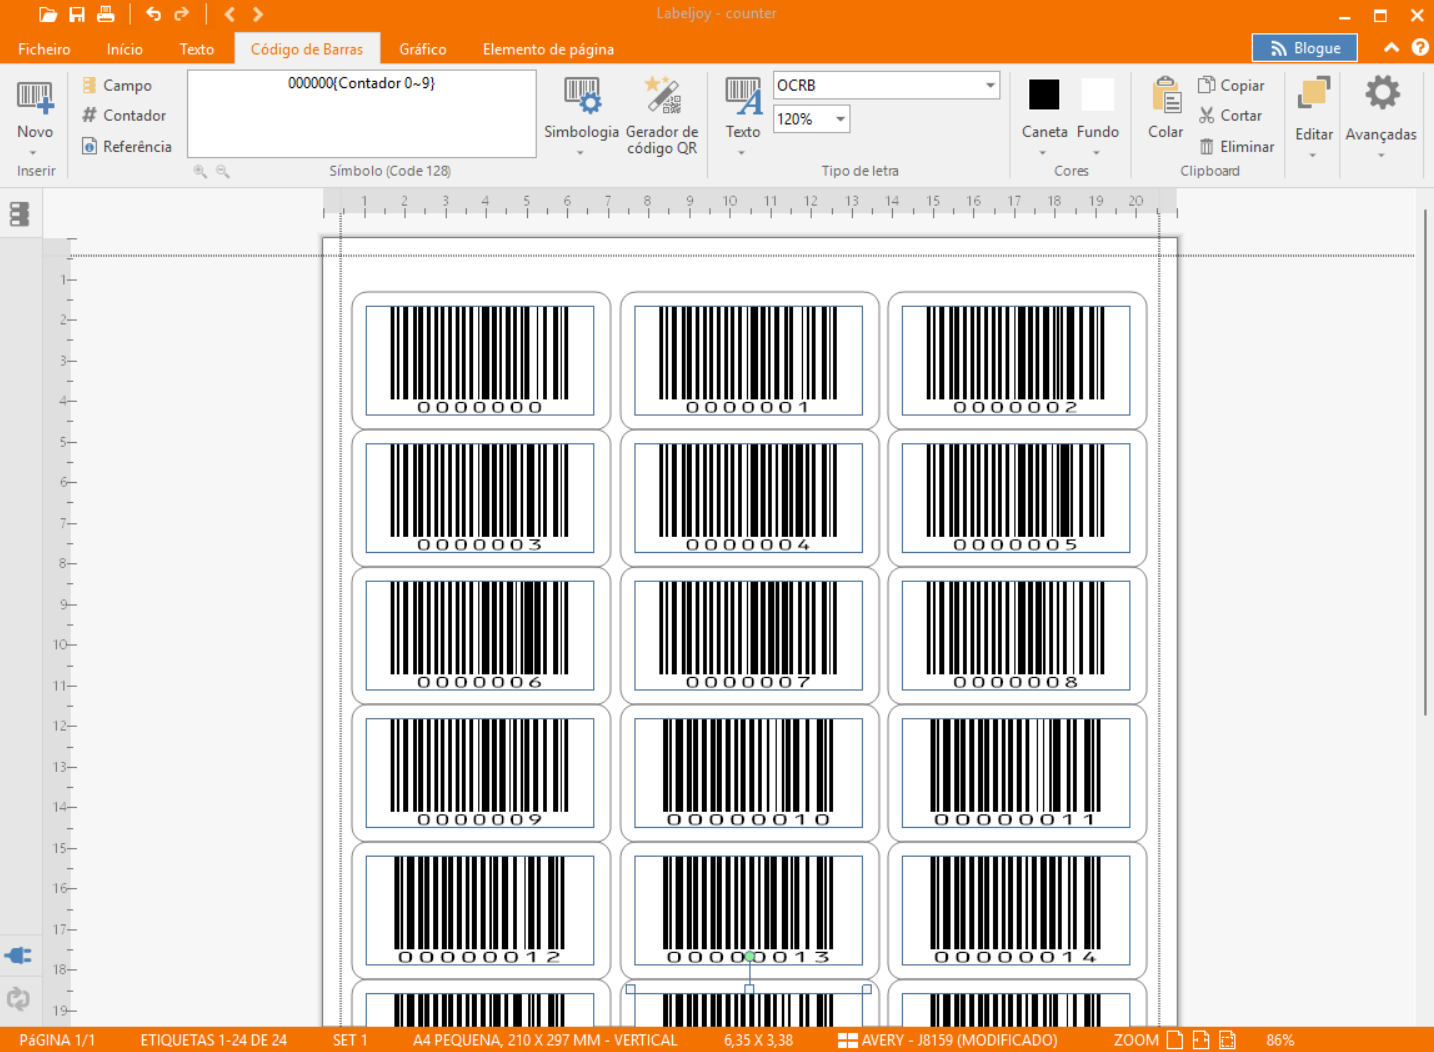Open the Ficheiro menu

click(44, 49)
